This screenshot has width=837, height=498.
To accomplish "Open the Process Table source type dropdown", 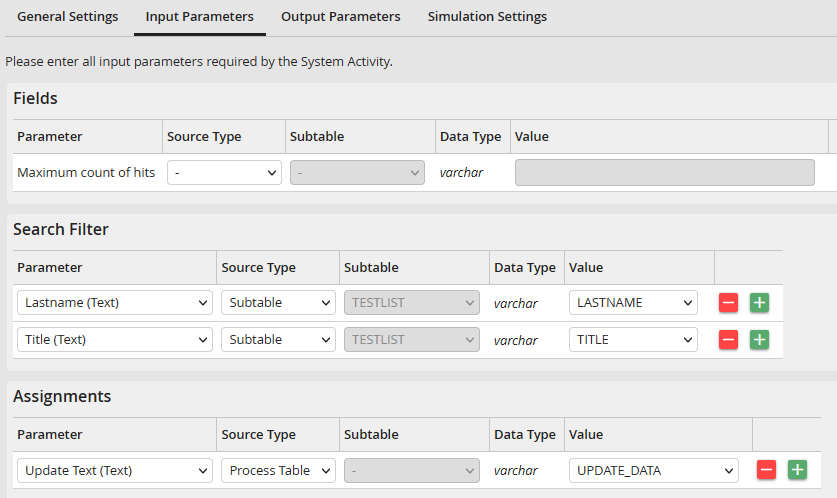I will coord(278,470).
